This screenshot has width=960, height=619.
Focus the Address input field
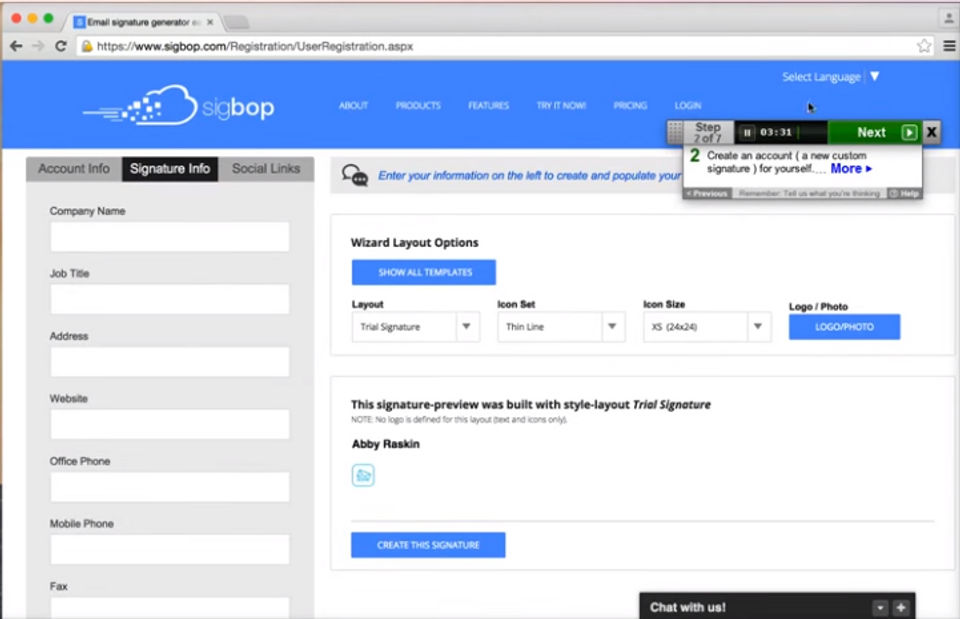170,362
